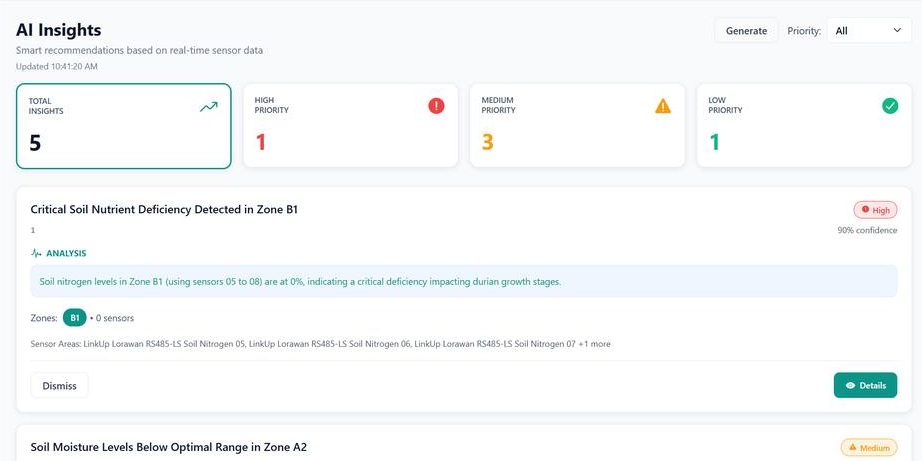Click the green checkmark icon in Low Priority
This screenshot has width=922, height=461.
click(x=890, y=106)
